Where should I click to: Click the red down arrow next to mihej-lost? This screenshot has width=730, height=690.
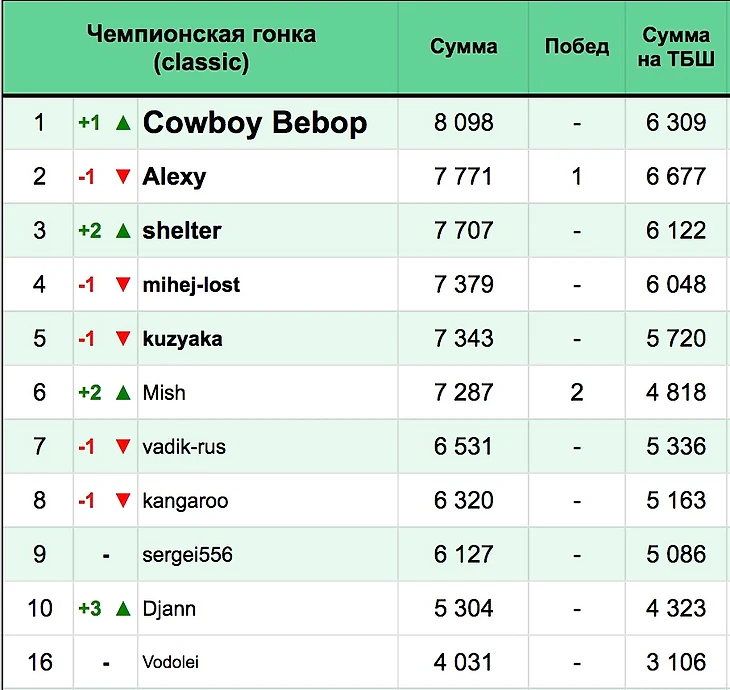pos(123,284)
